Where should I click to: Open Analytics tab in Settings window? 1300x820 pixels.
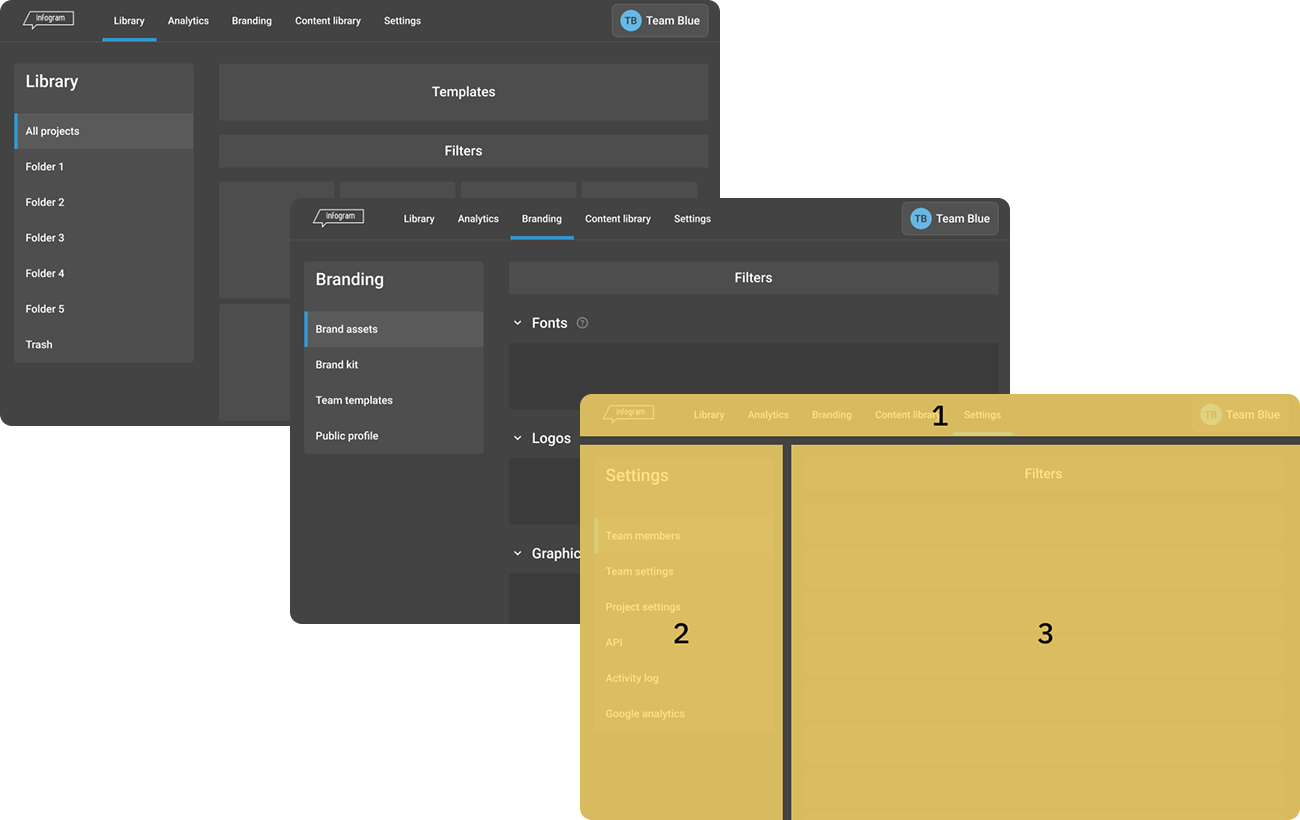pos(768,415)
